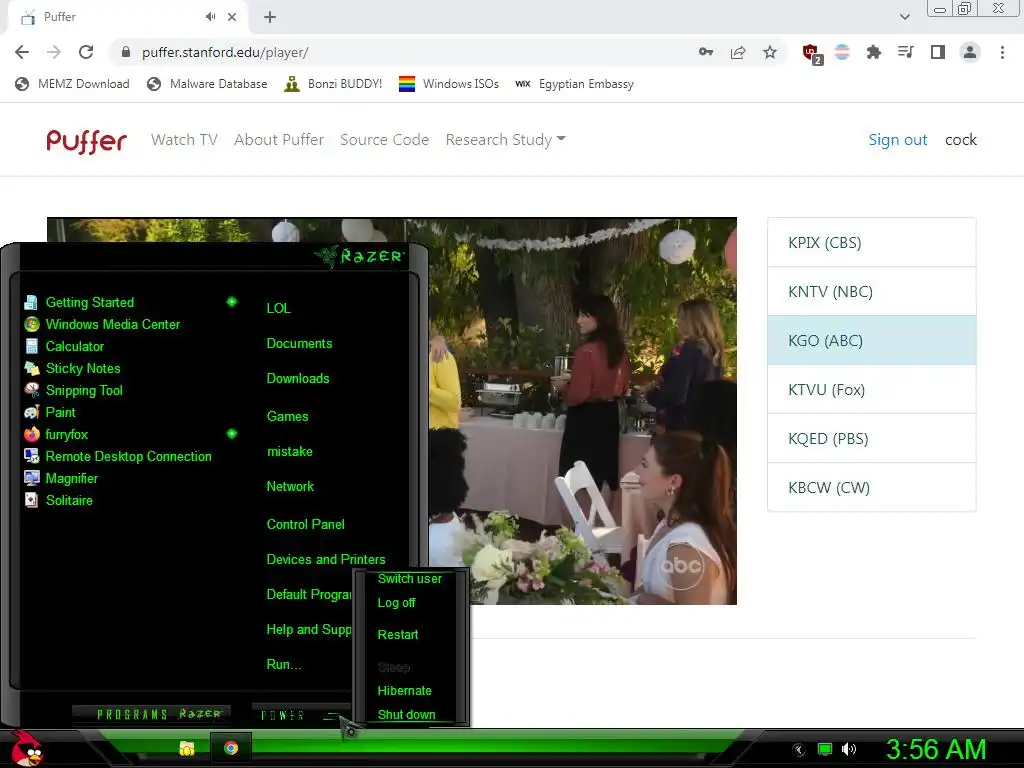Open Getting Started from Start menu

pyautogui.click(x=79, y=302)
